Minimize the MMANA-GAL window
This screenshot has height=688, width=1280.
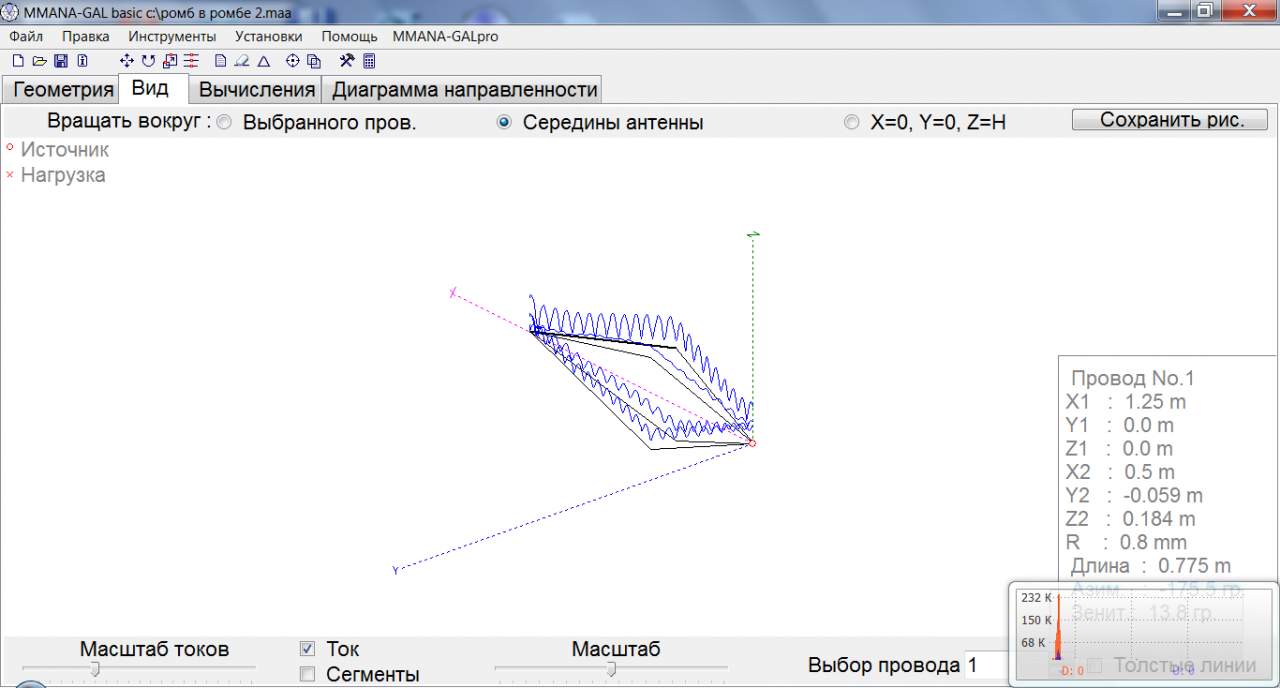click(x=1173, y=10)
